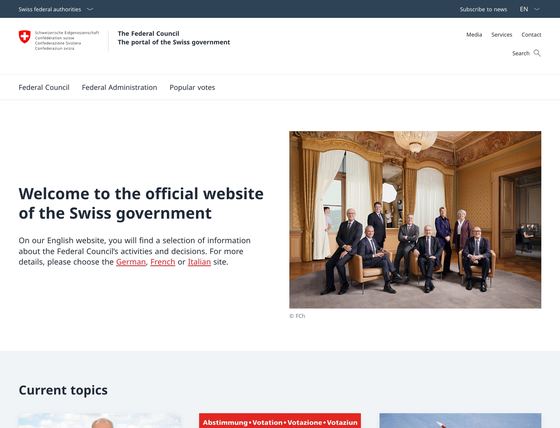560x428 pixels.
Task: Open the Contact link
Action: point(531,35)
